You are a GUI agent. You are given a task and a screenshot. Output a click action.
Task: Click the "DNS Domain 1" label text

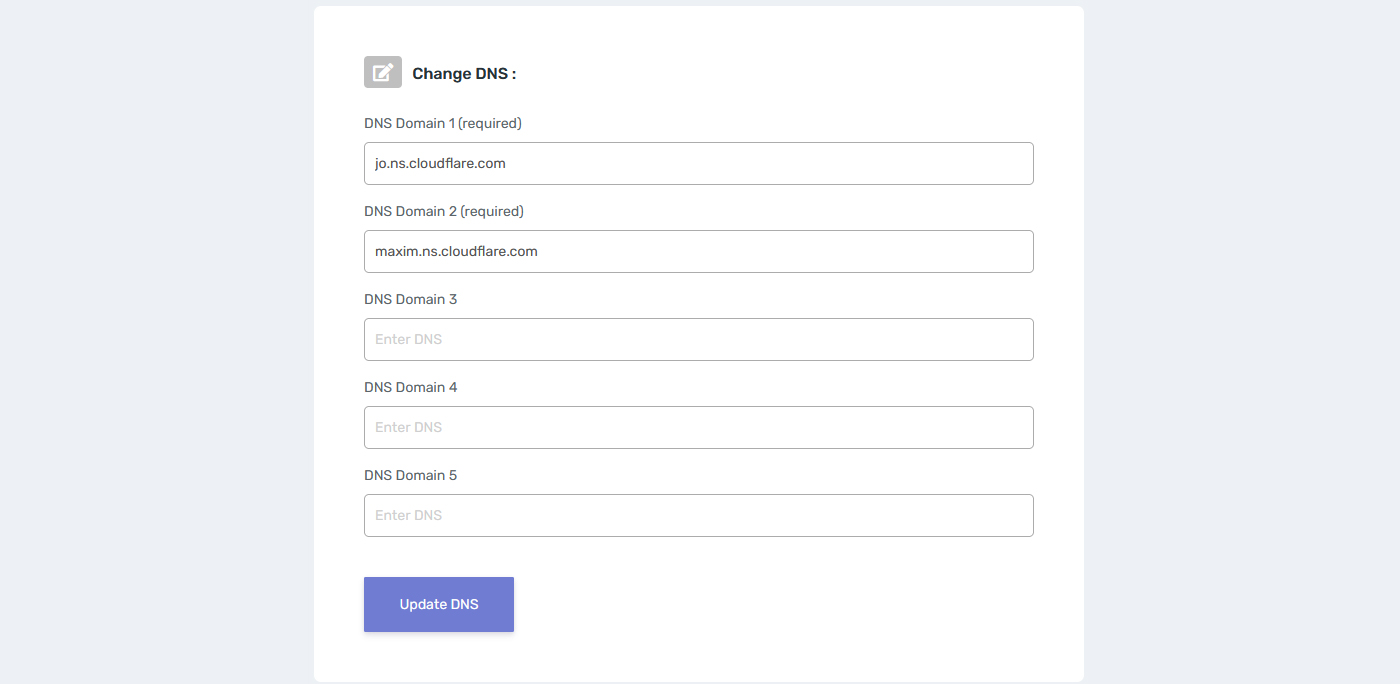coord(409,124)
